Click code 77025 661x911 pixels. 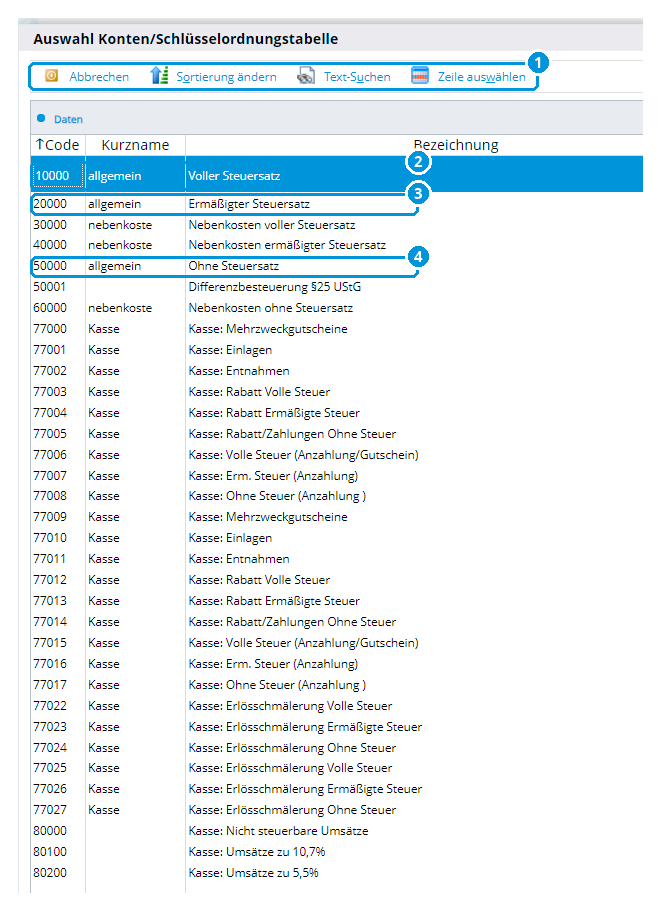pos(50,767)
